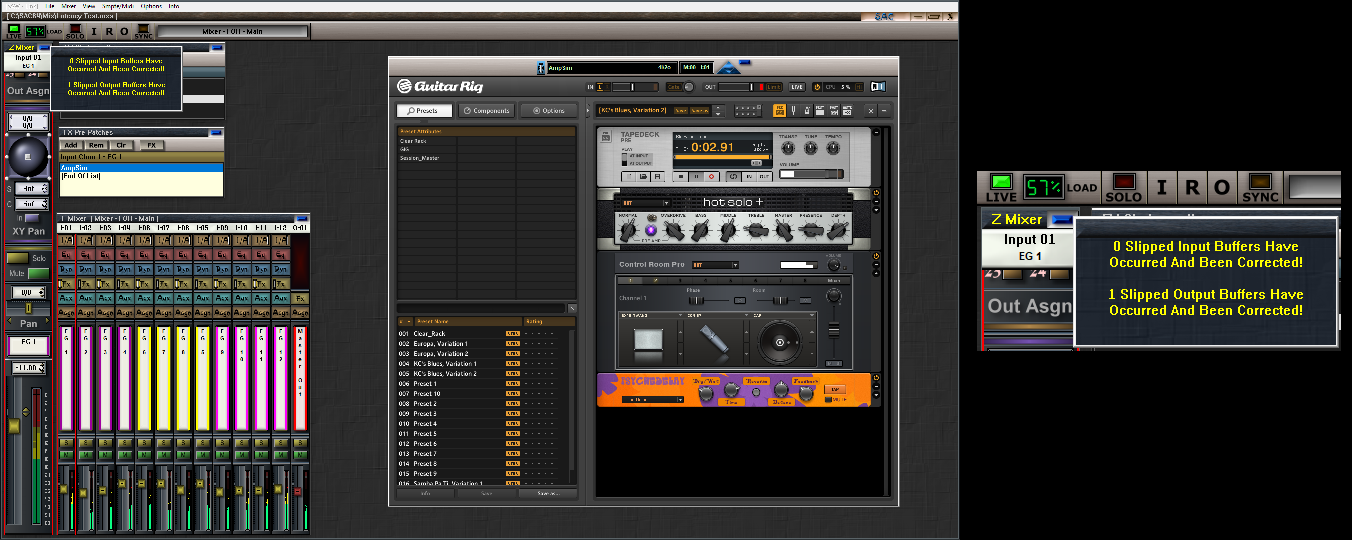
Task: Open the Control Room Pro preset dropdown
Action: pos(715,265)
